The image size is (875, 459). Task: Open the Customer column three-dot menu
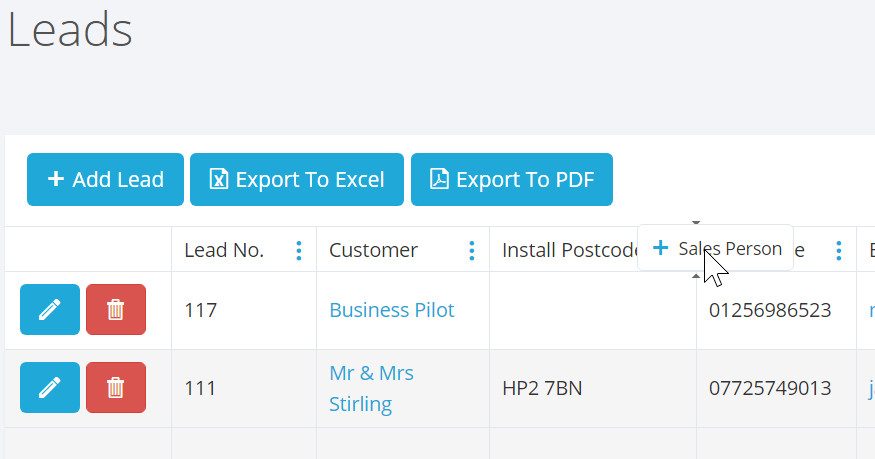tap(472, 250)
